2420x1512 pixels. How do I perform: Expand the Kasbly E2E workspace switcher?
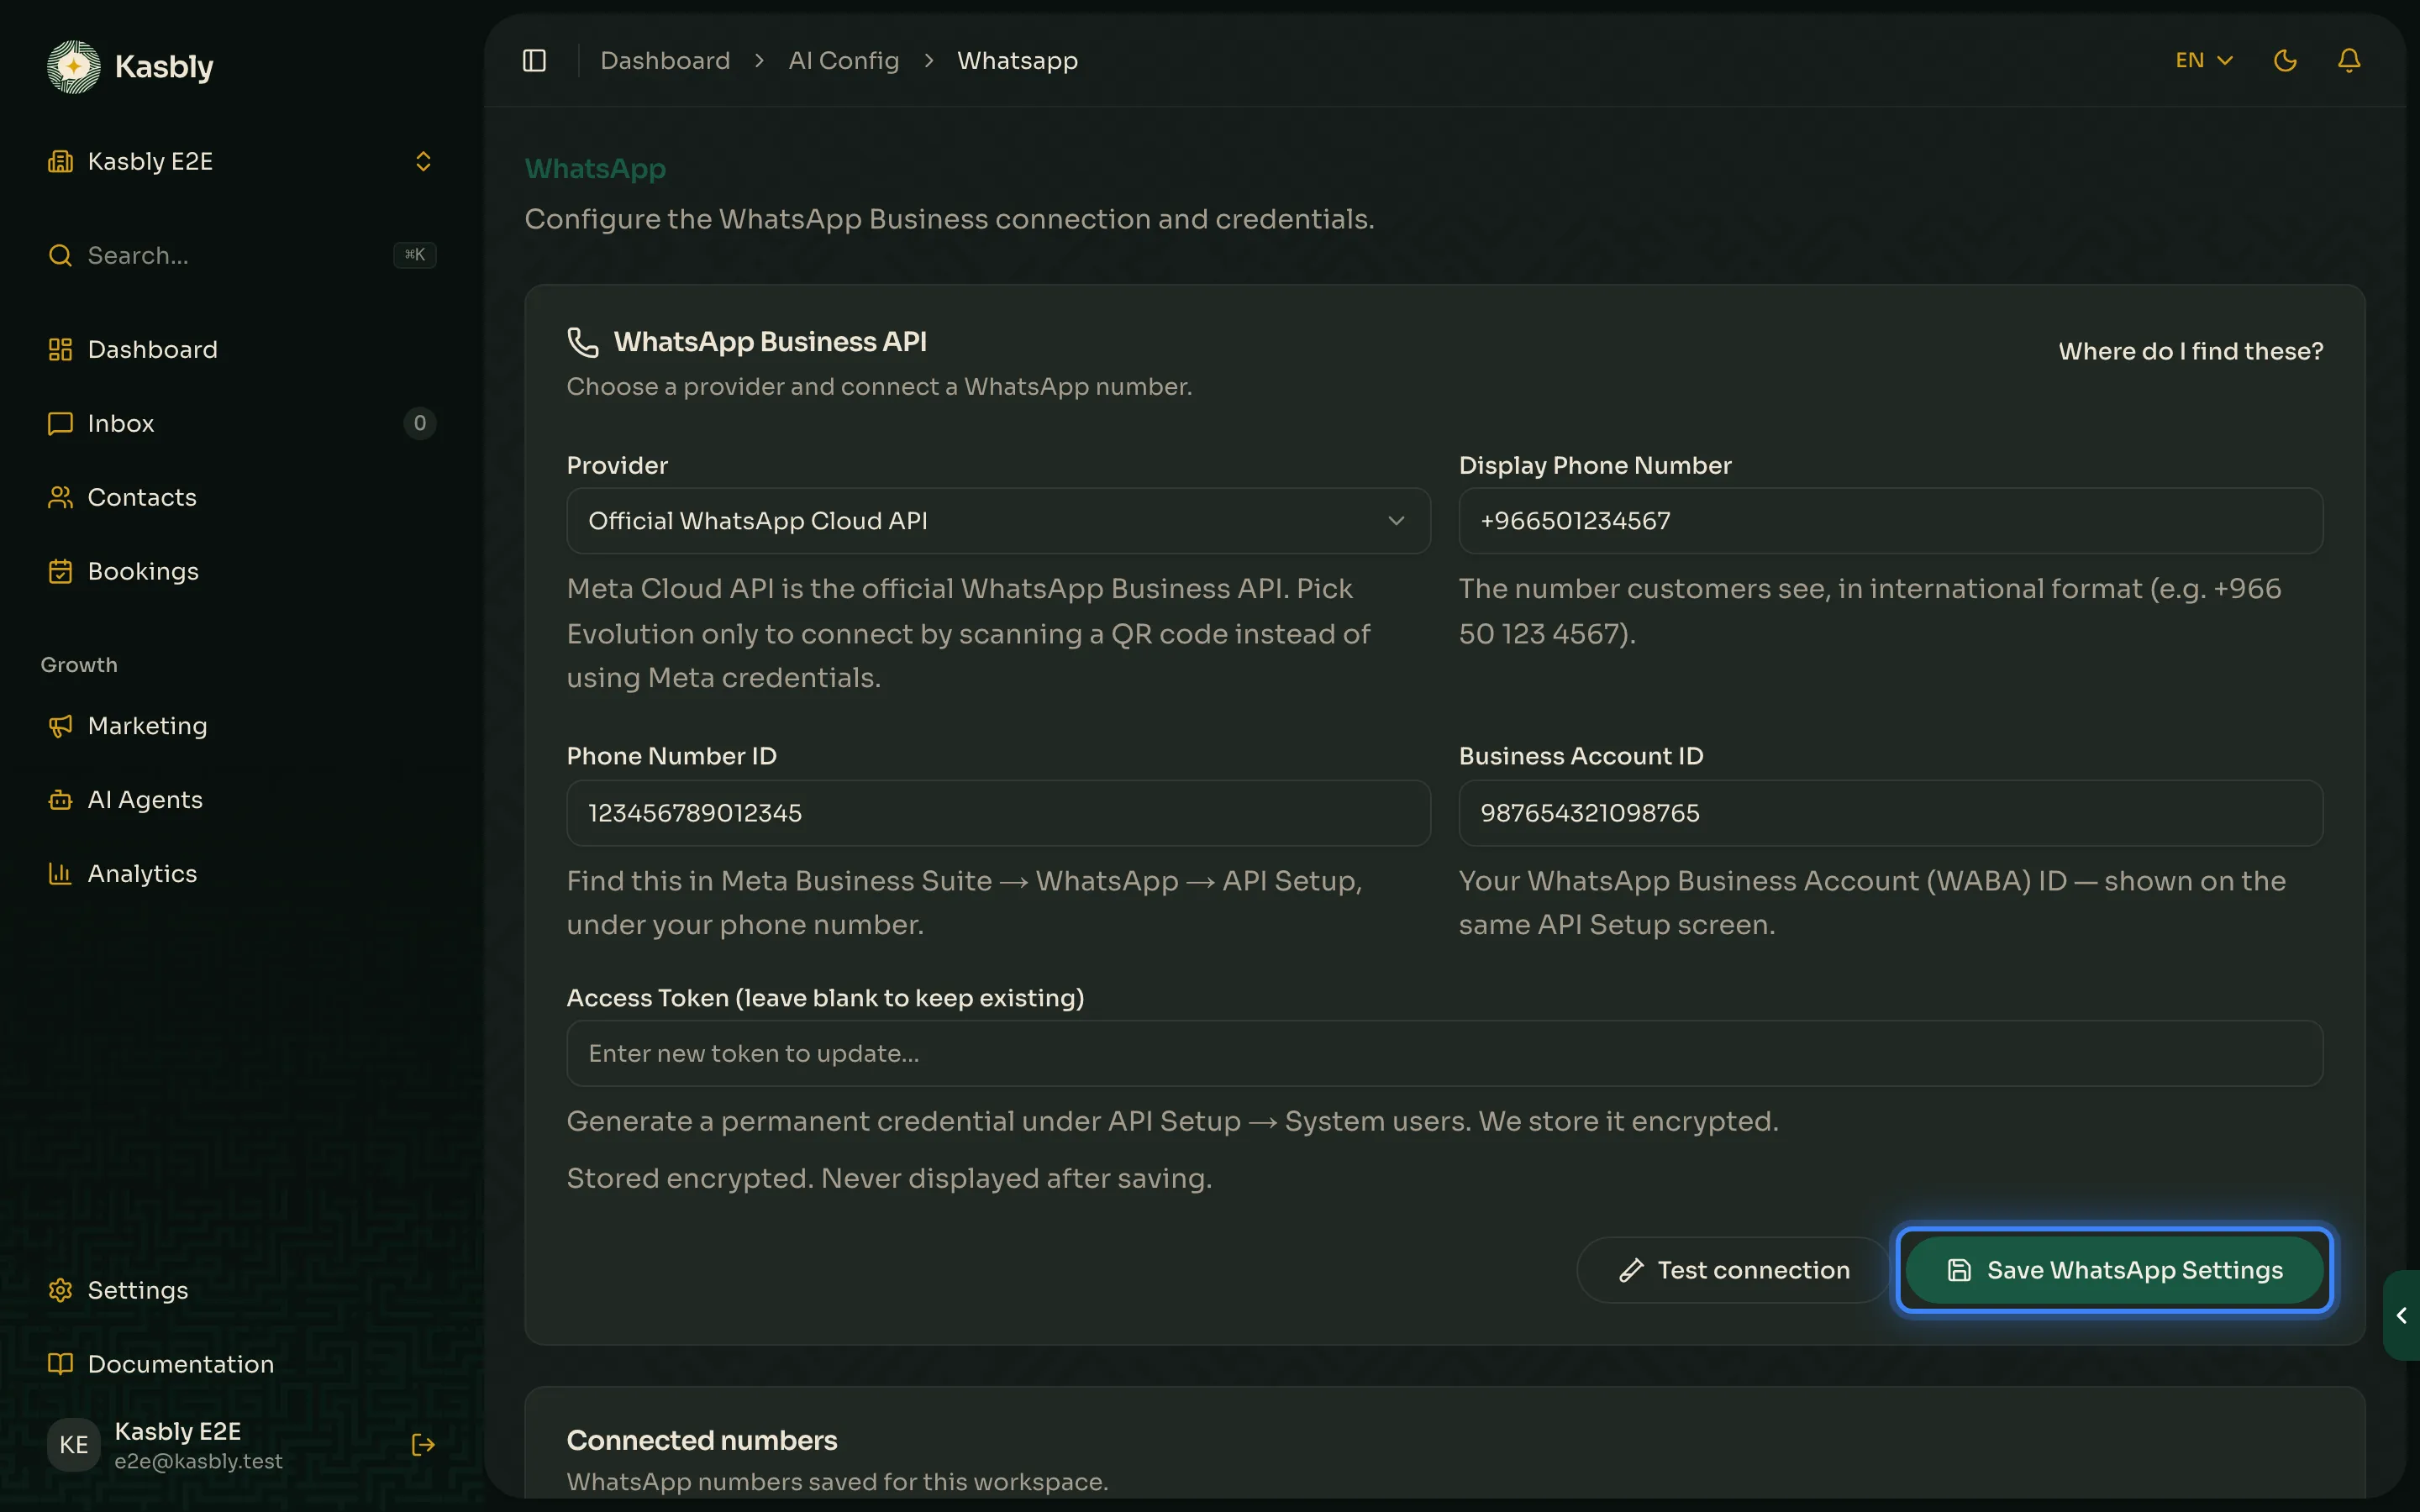pos(423,162)
